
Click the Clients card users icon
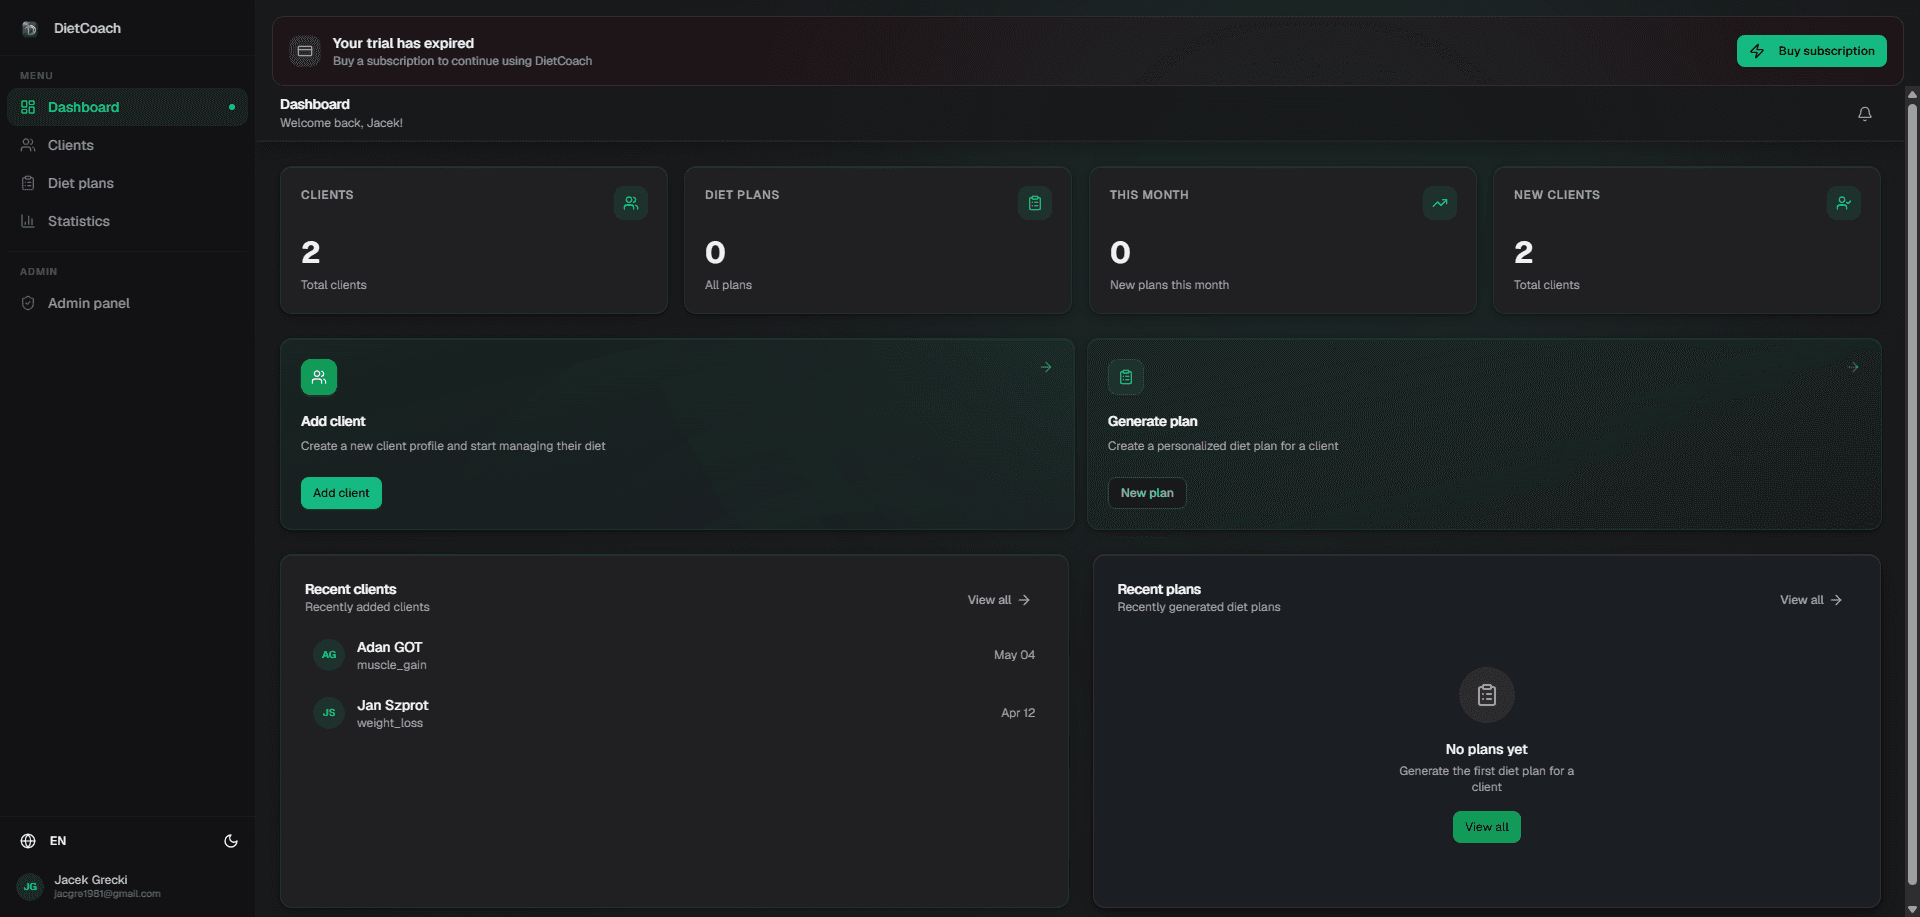point(631,203)
